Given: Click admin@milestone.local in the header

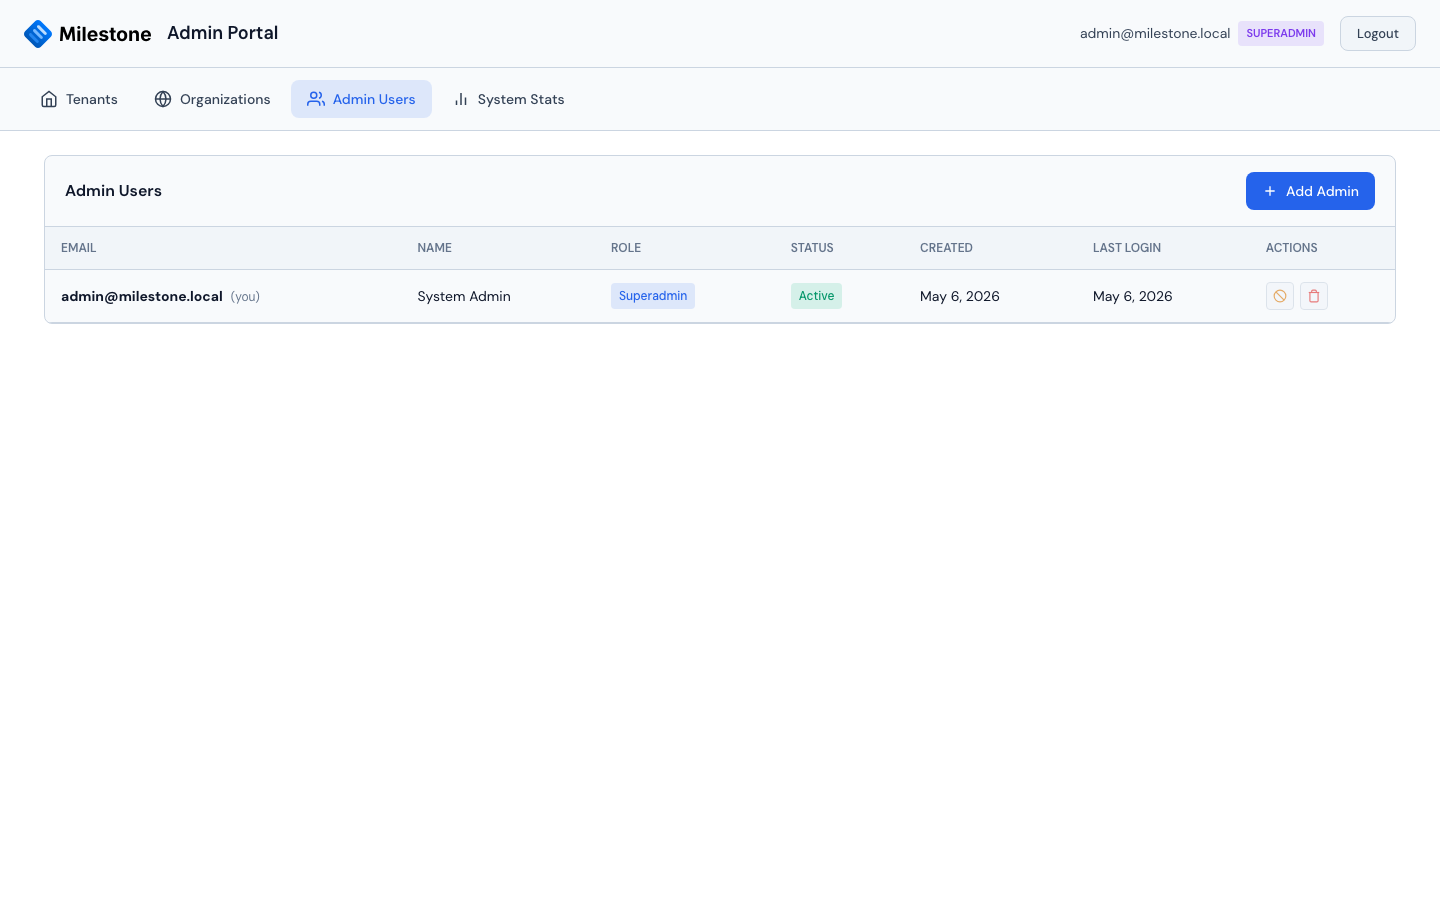Looking at the screenshot, I should [x=1155, y=33].
